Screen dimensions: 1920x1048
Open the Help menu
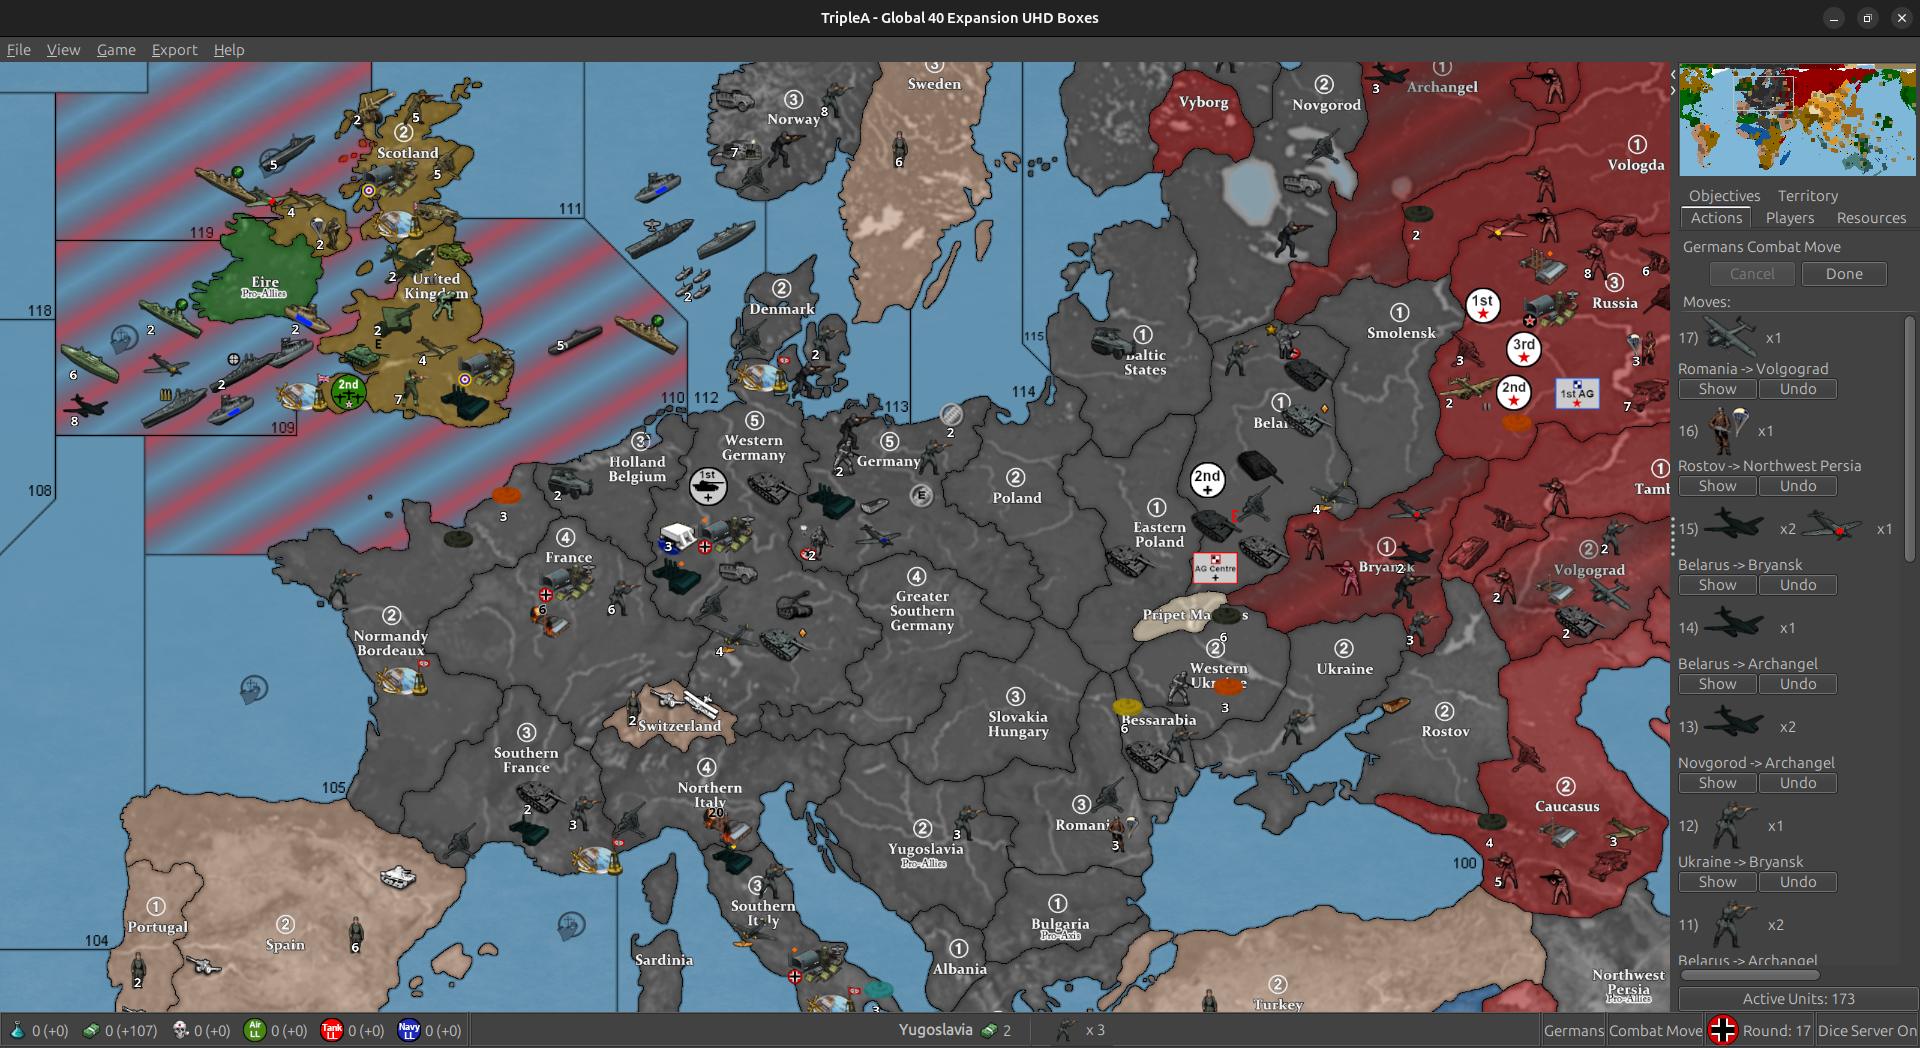(228, 49)
